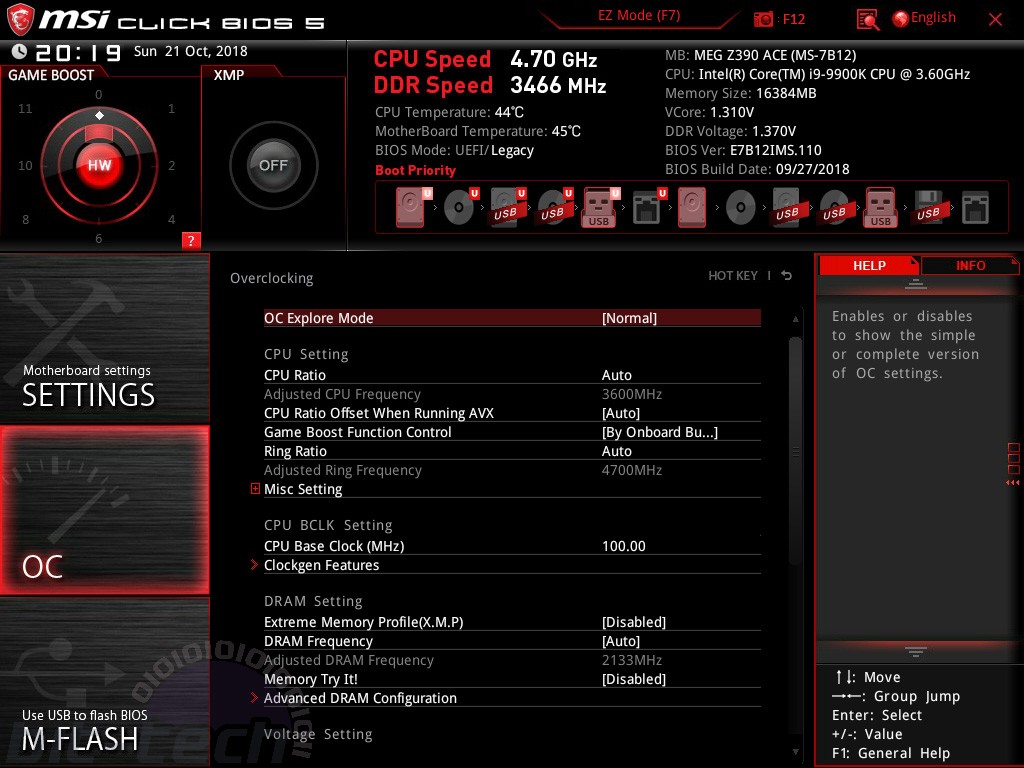Screen dimensions: 1024x768
Task: Open Extreme Memory Profile (X.M.P) option
Action: click(x=512, y=622)
